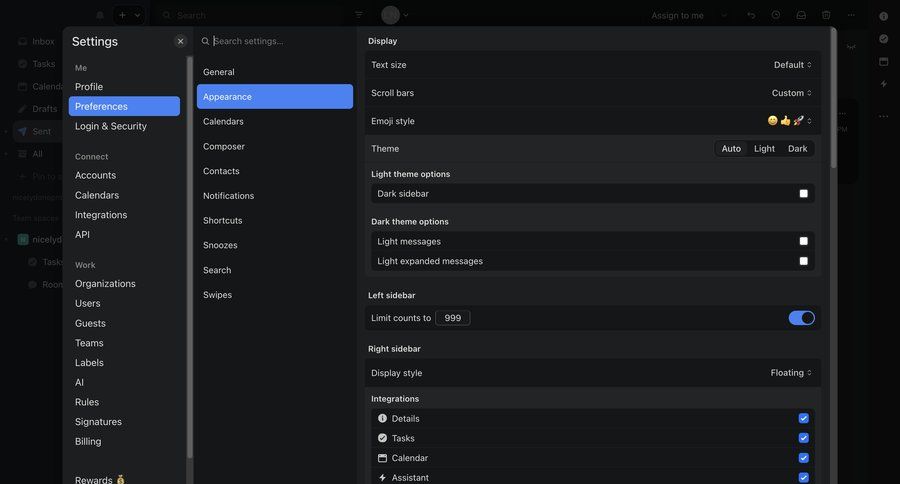Open the Emoji style dropdown
Screen dimensions: 900x484
click(x=790, y=121)
